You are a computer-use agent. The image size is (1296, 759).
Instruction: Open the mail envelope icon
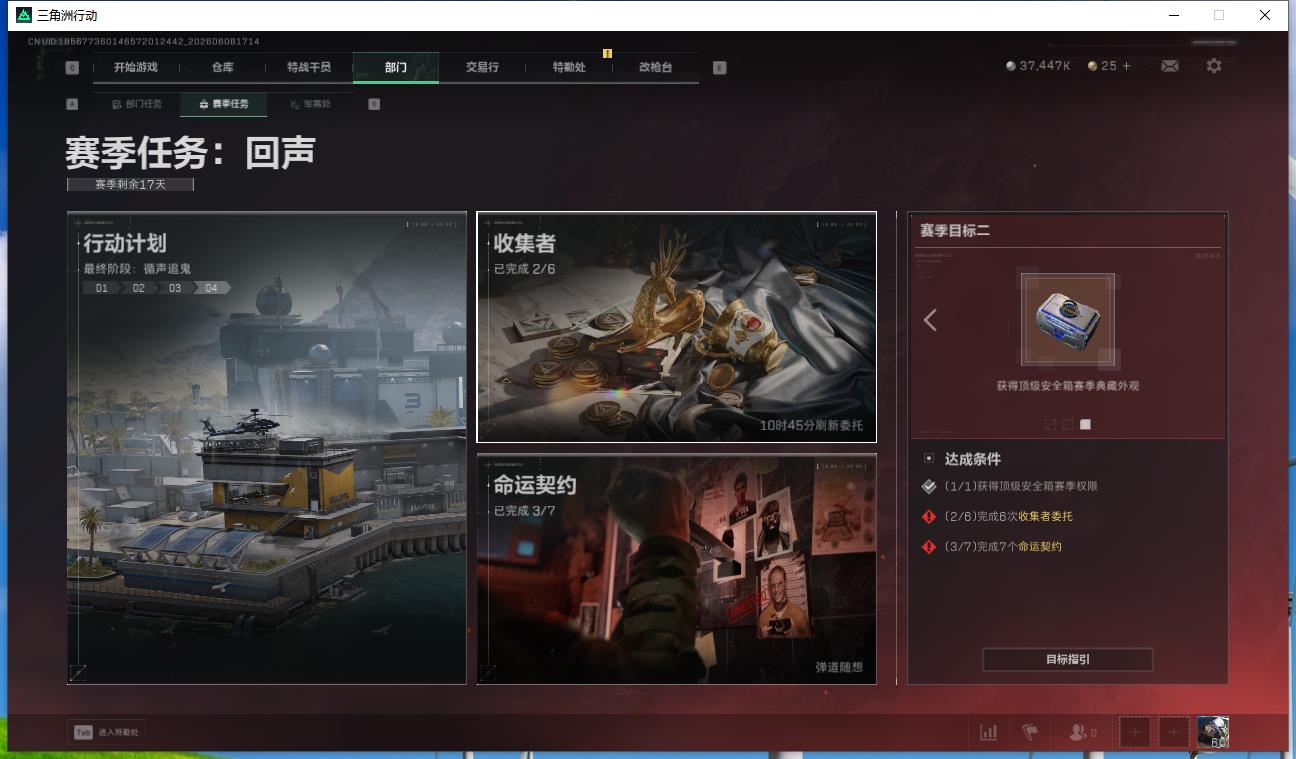[x=1169, y=66]
